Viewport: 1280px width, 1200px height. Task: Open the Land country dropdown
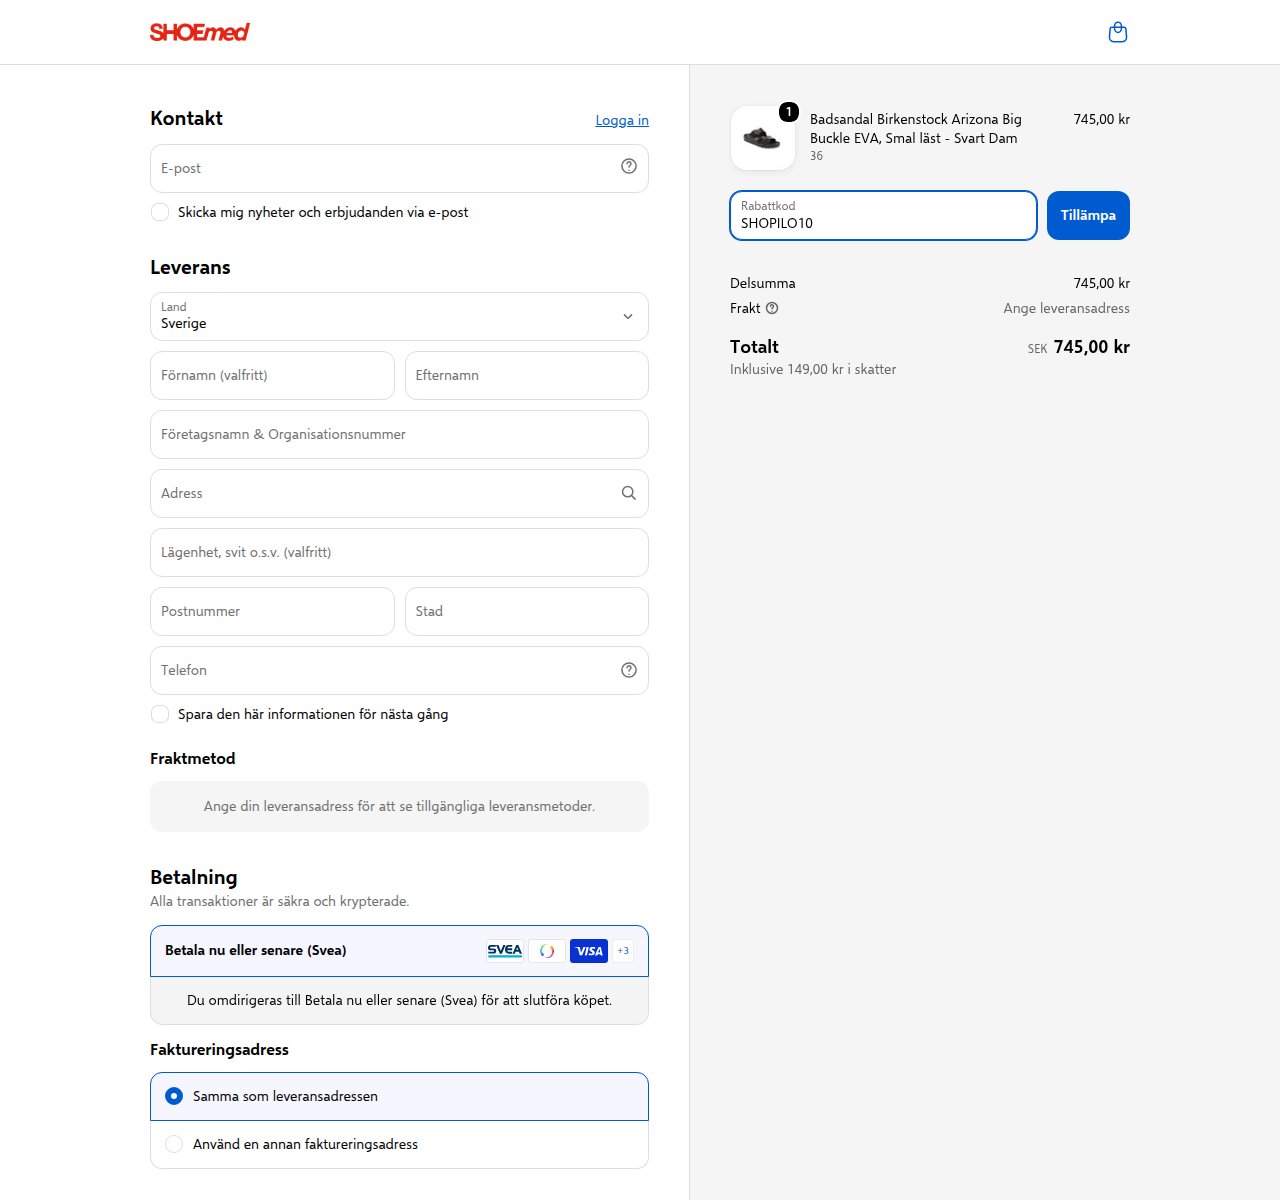pyautogui.click(x=399, y=316)
